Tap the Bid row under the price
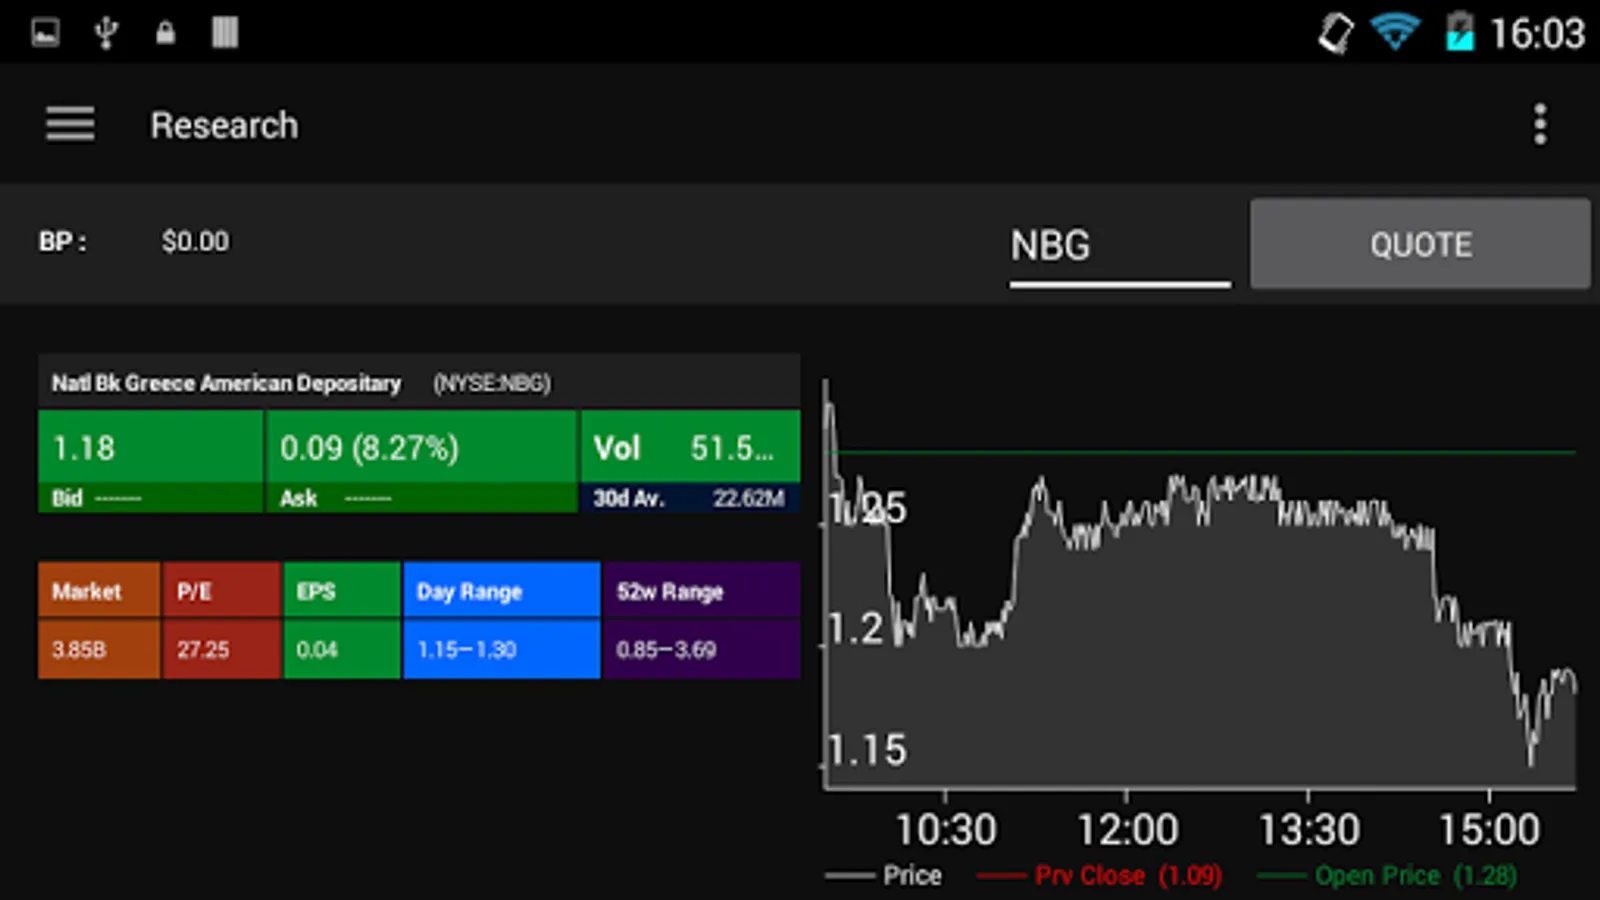This screenshot has height=900, width=1600. point(151,498)
